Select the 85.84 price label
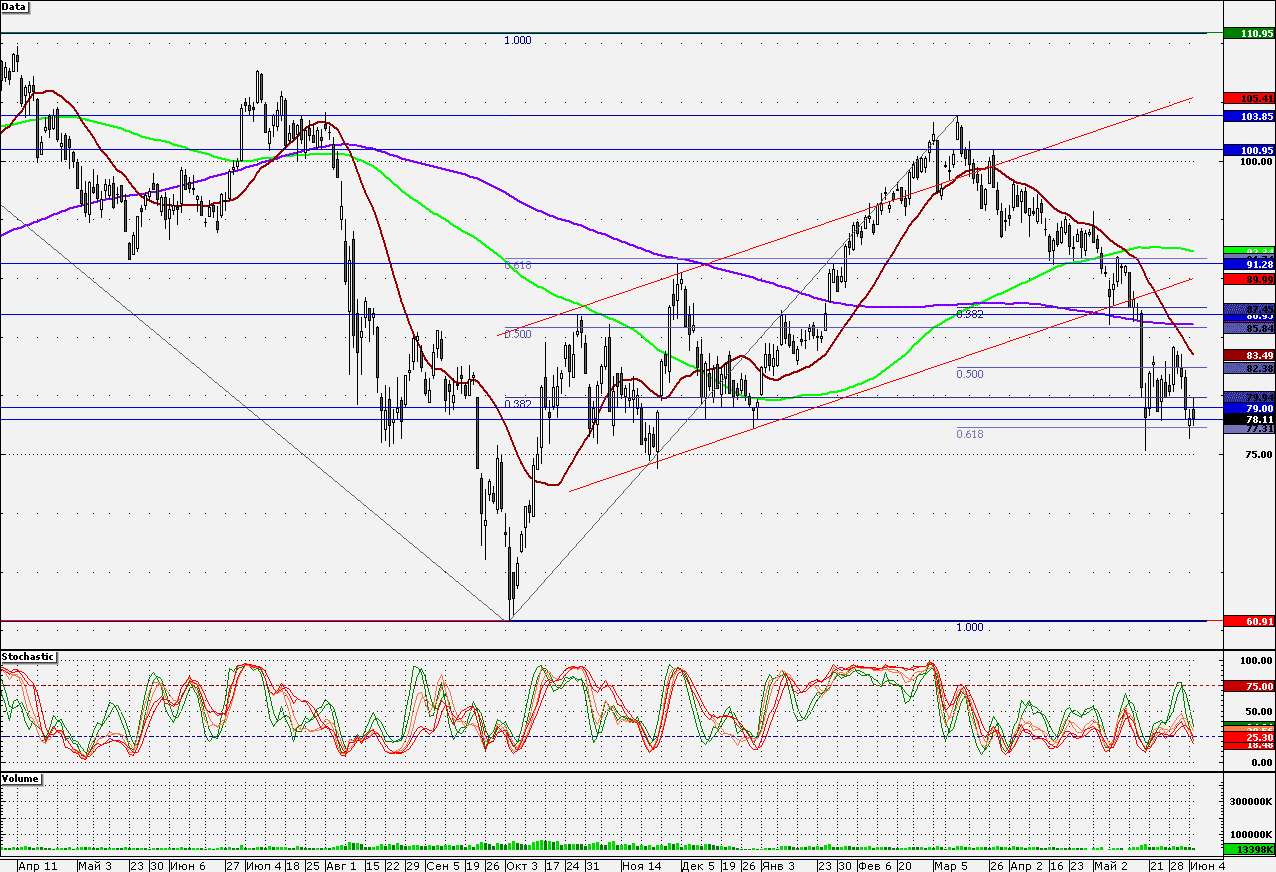 click(1249, 328)
